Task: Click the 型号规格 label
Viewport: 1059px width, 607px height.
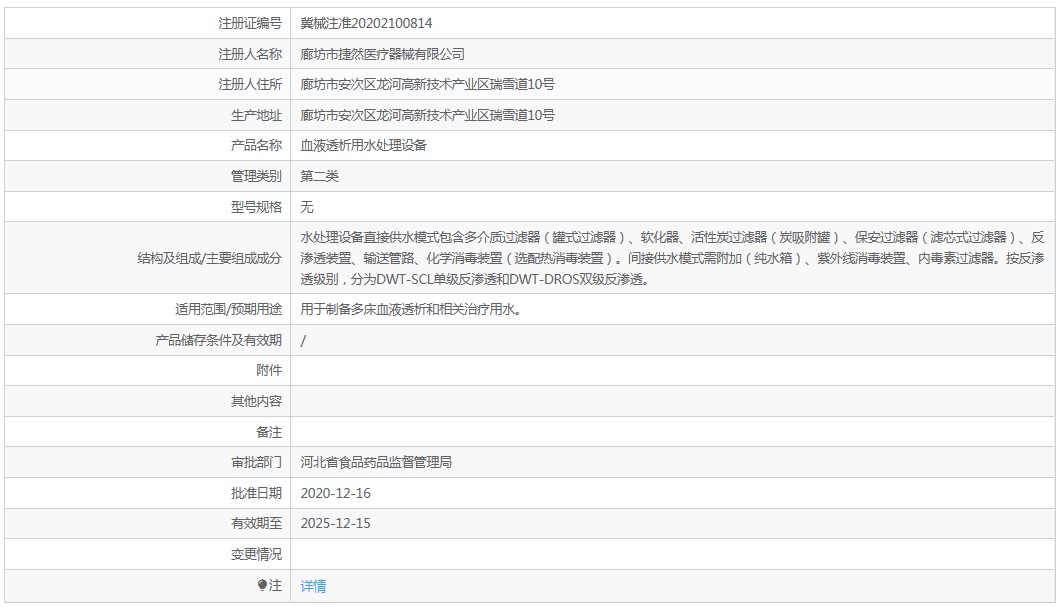Action: pyautogui.click(x=256, y=207)
